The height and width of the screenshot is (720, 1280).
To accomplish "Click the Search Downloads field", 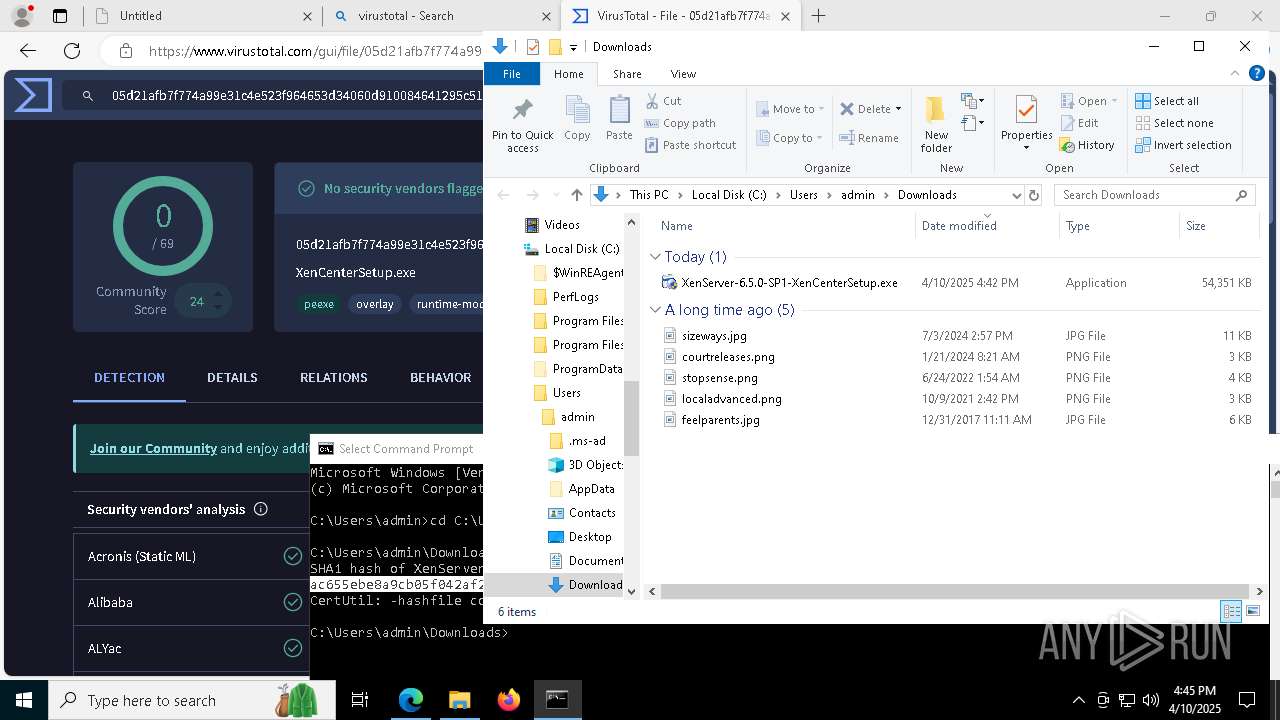I will click(x=1154, y=195).
